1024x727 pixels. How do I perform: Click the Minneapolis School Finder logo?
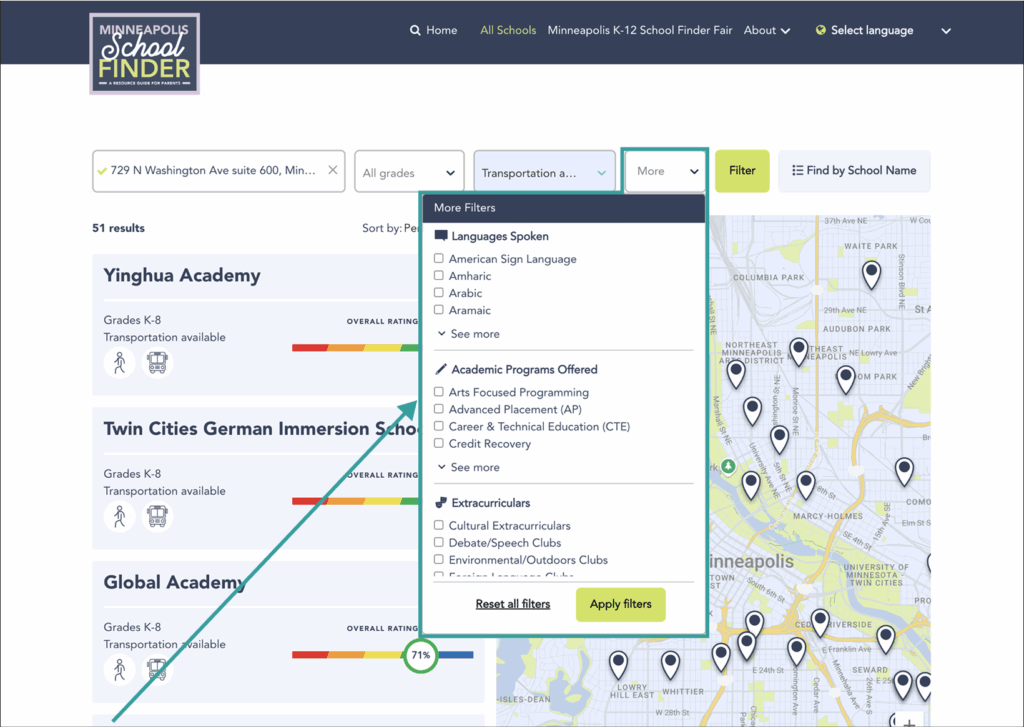tap(145, 54)
